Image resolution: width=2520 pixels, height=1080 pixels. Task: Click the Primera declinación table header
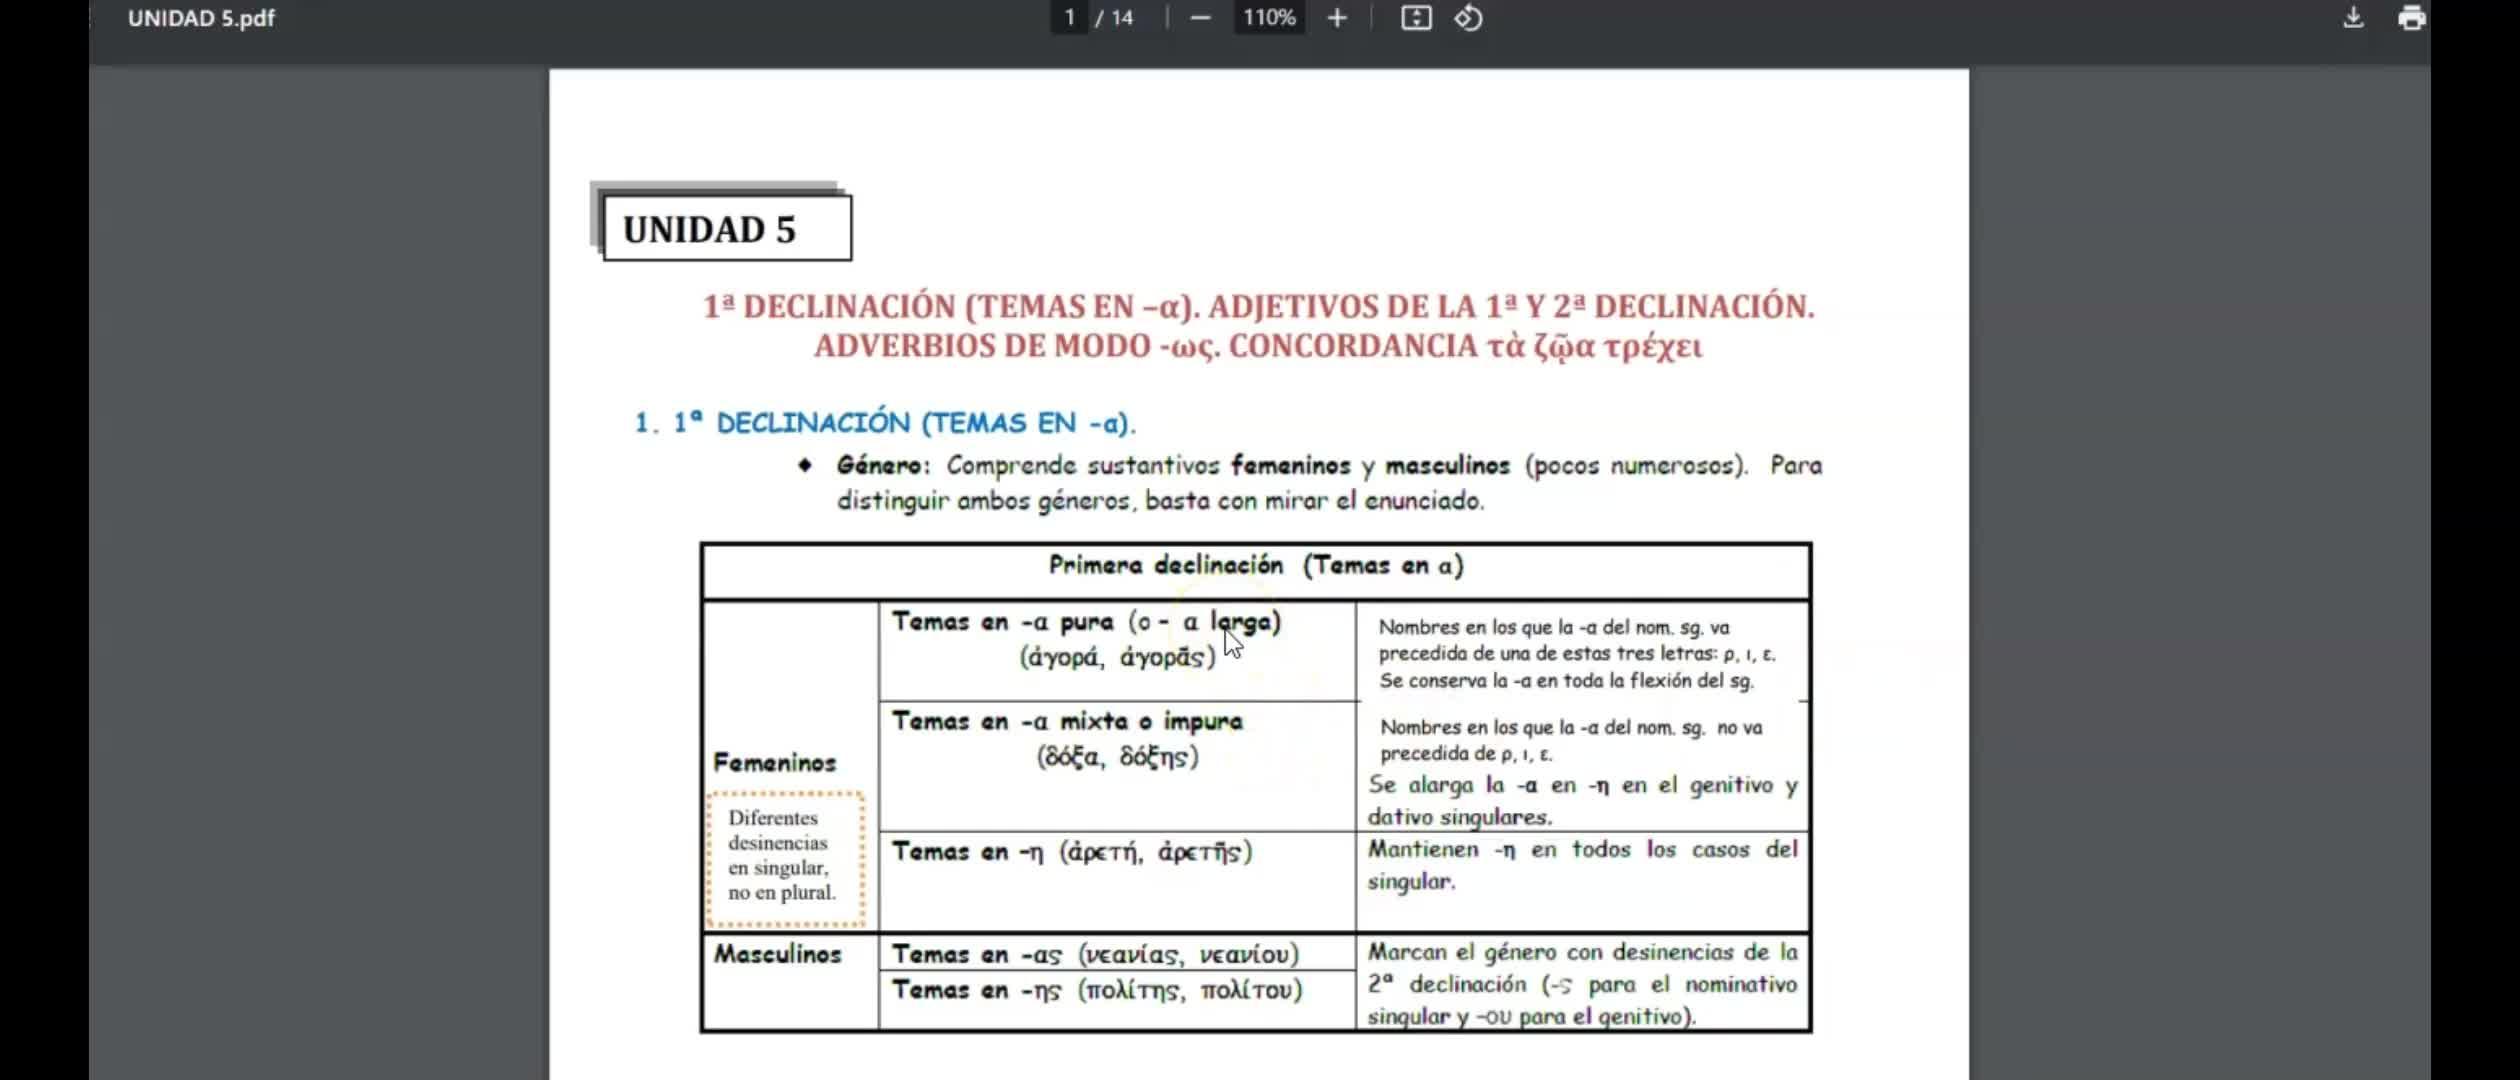pyautogui.click(x=1255, y=566)
